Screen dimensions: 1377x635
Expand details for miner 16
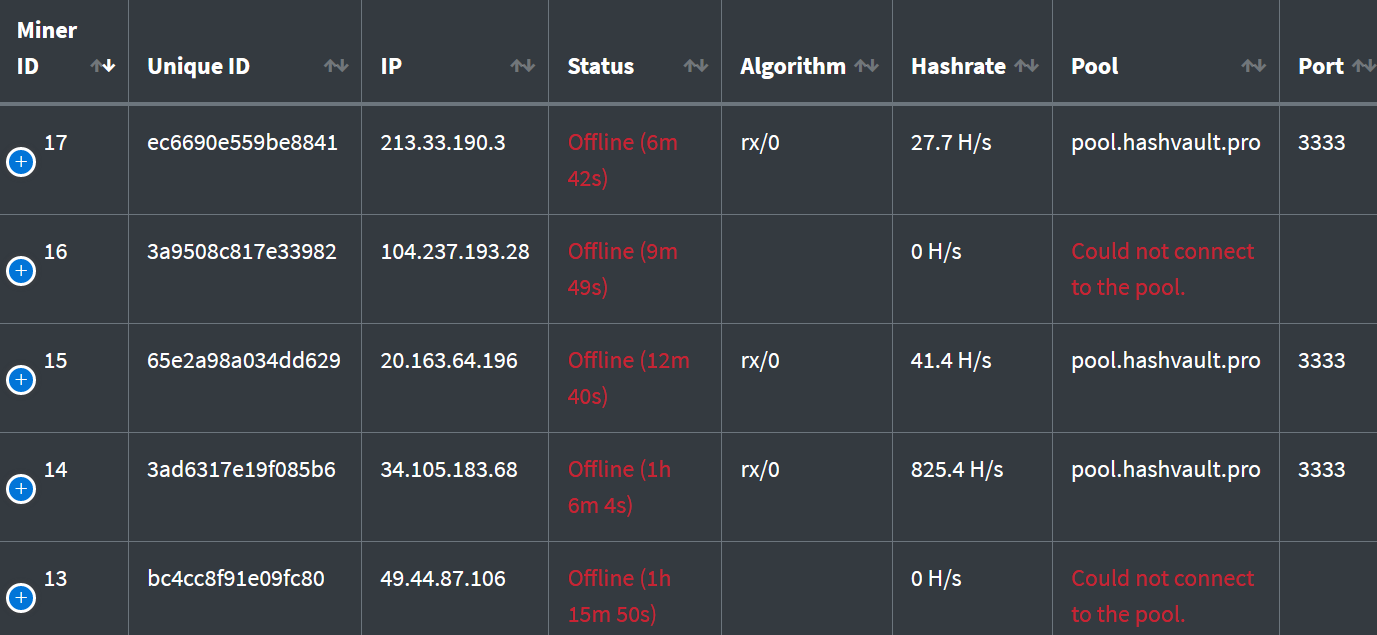pyautogui.click(x=21, y=271)
